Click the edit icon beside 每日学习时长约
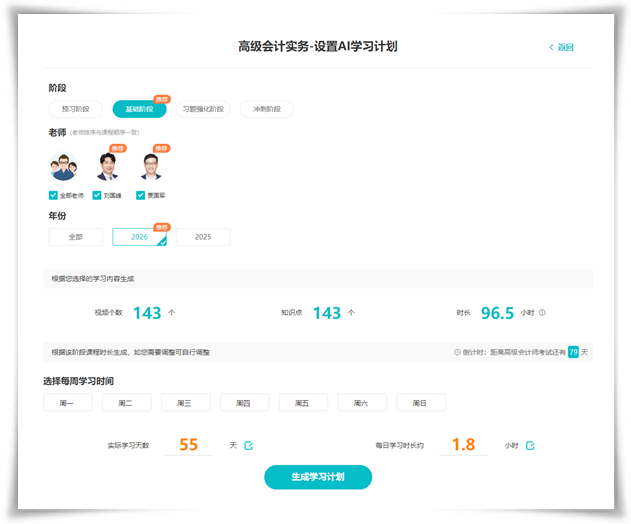The image size is (631, 524). click(531, 445)
